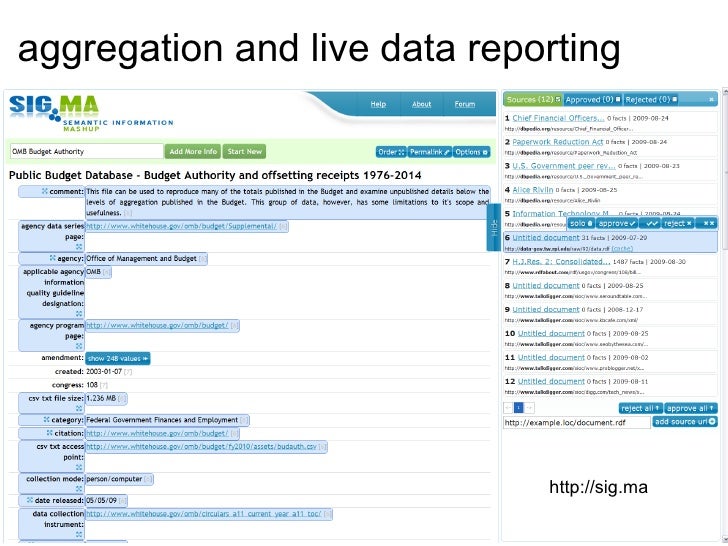Open Chief Financial Officers source link
The image size is (728, 546).
pos(558,118)
